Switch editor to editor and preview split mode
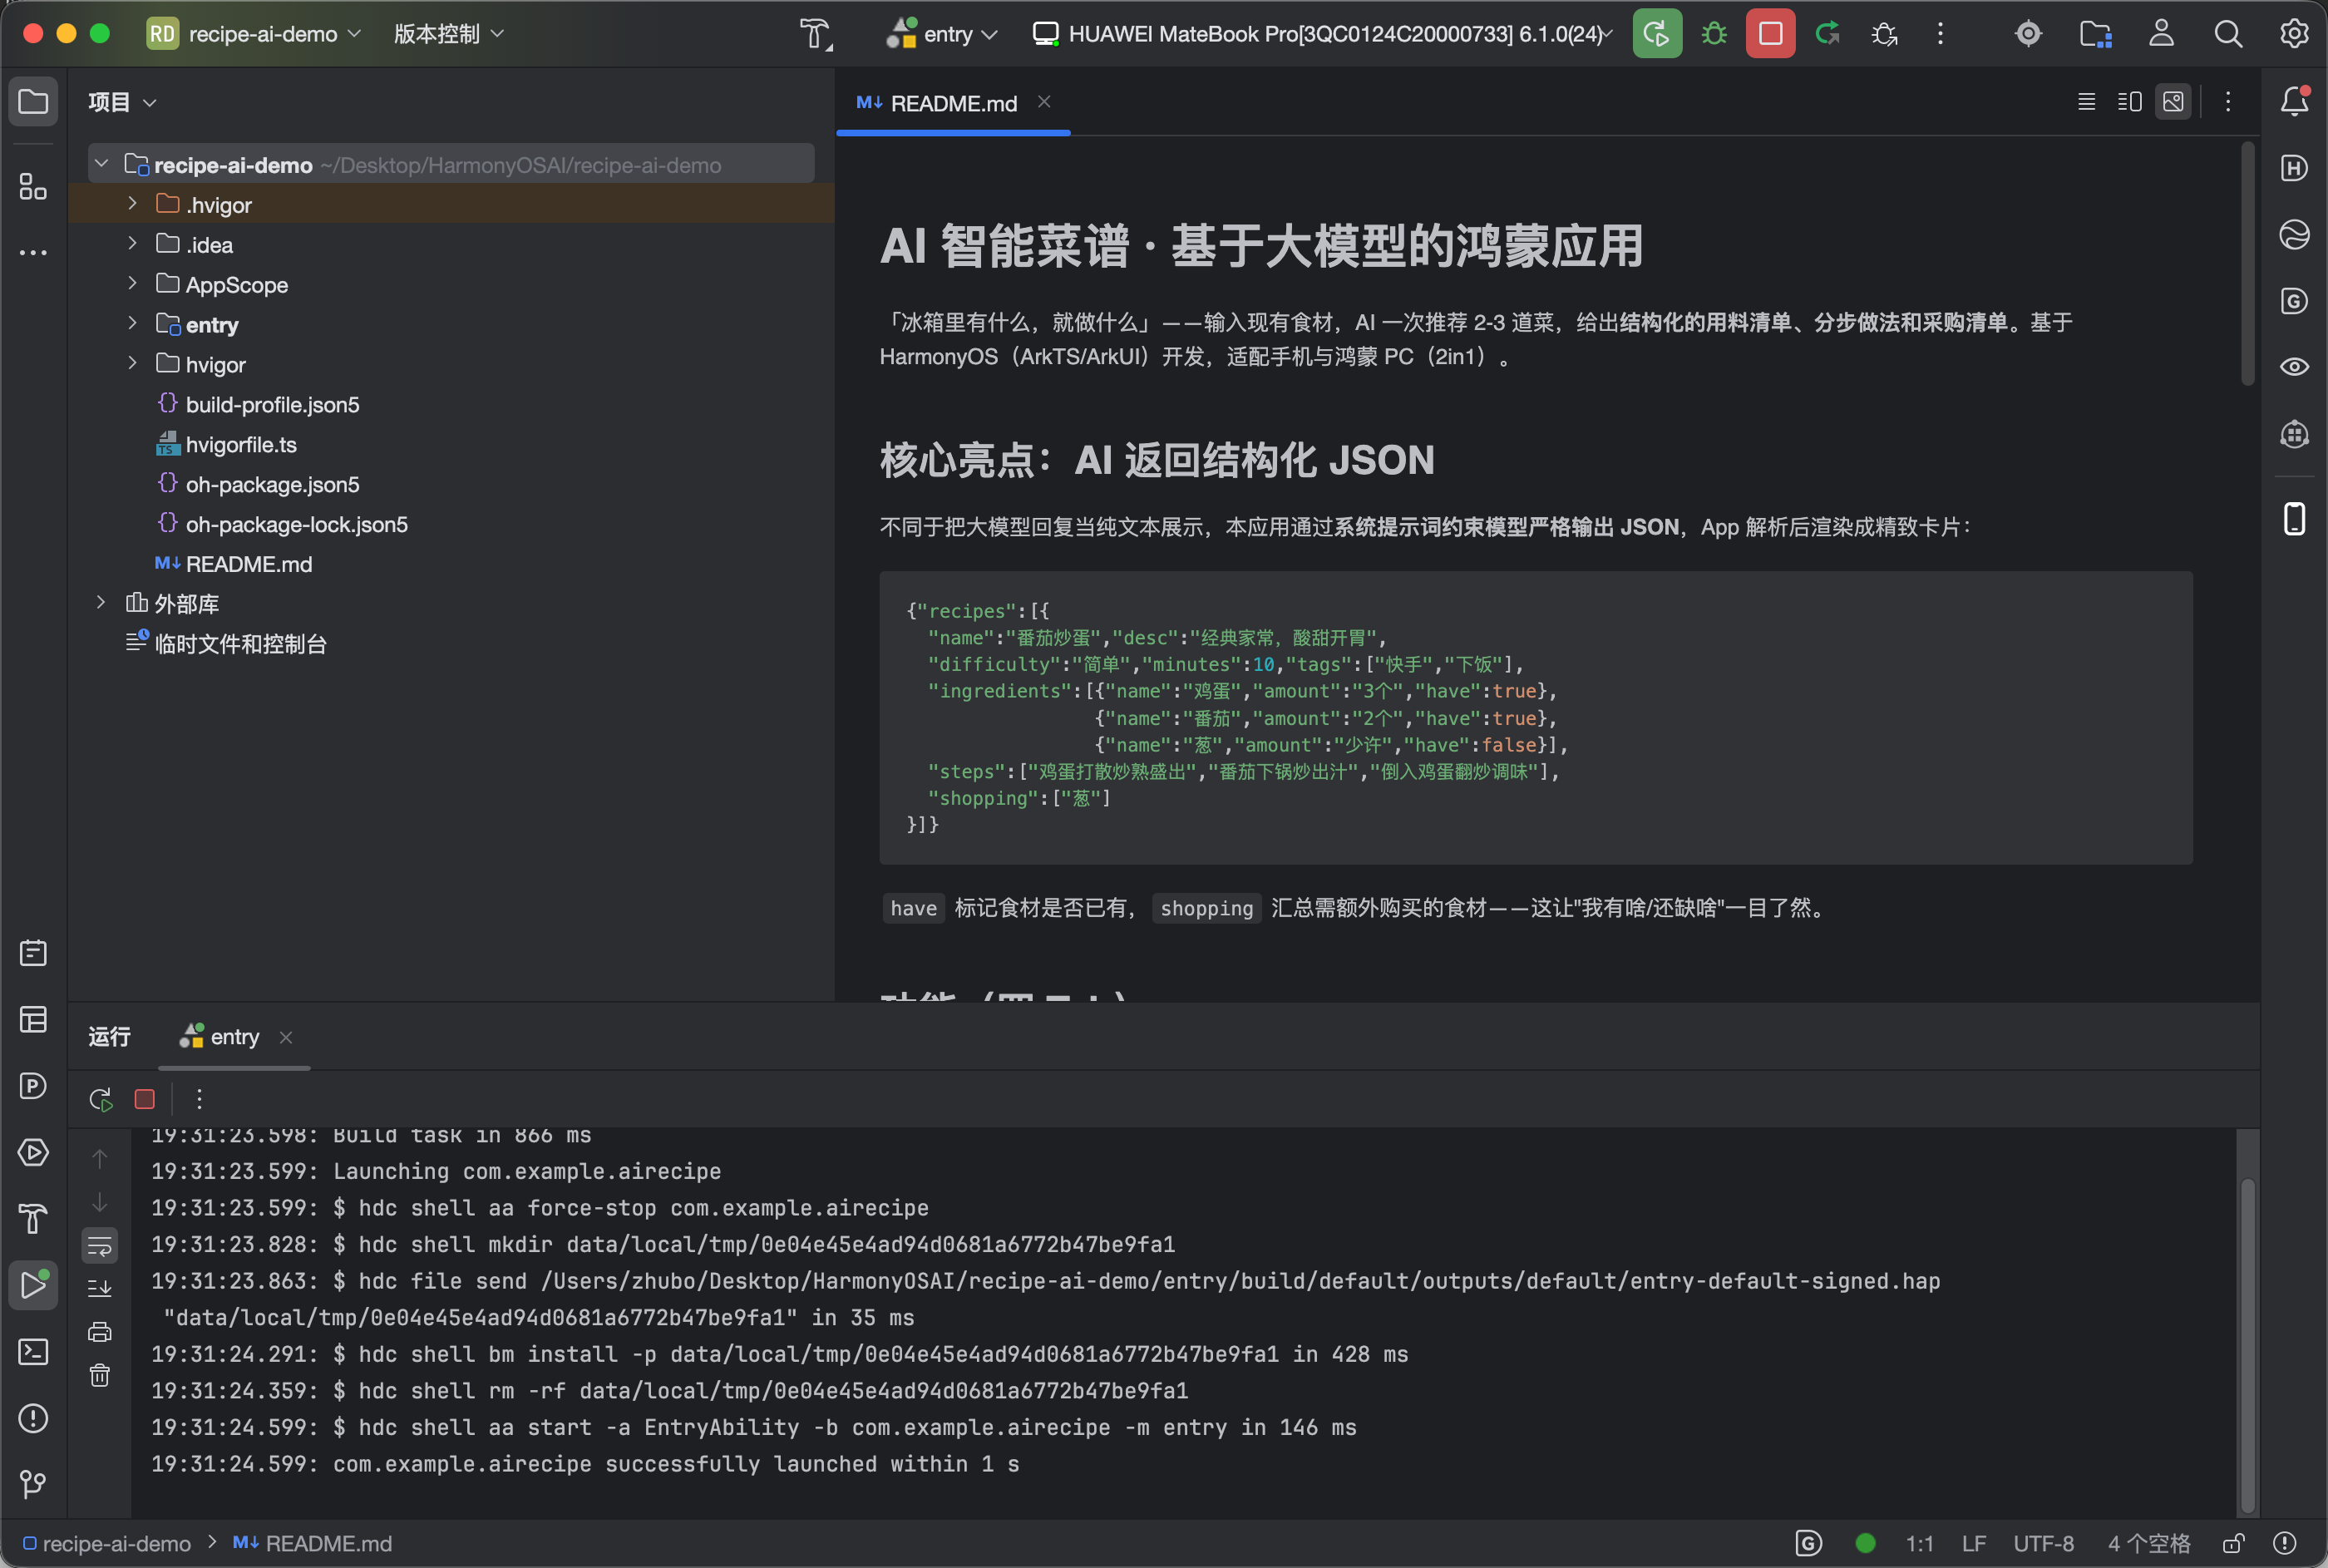 click(x=2130, y=101)
